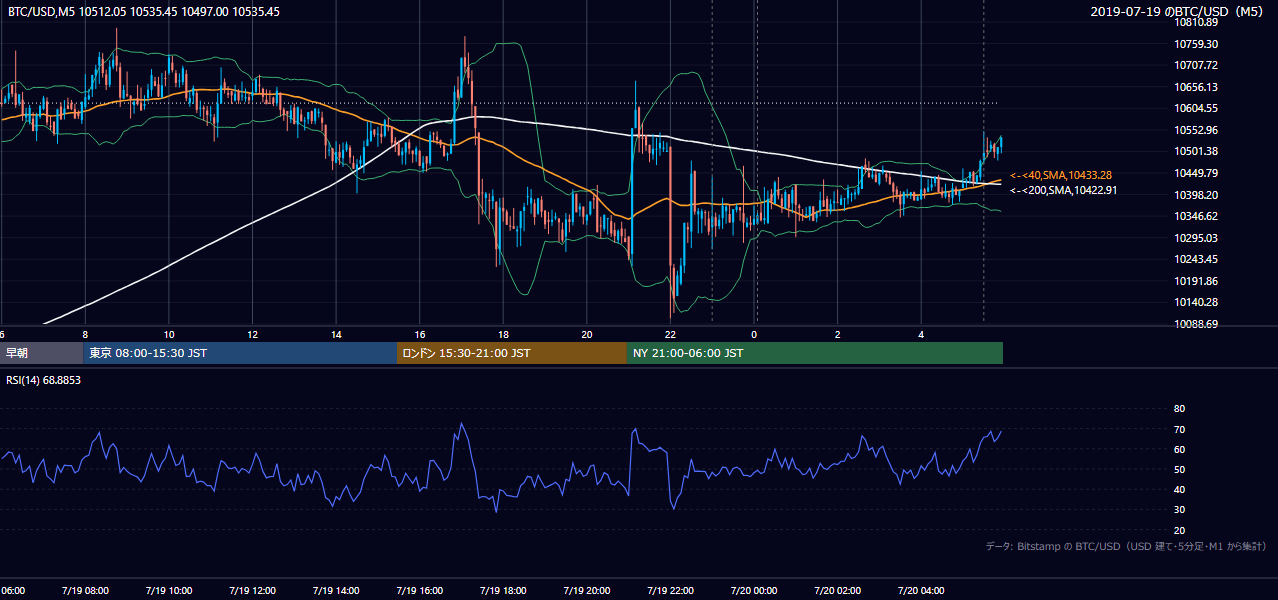This screenshot has width=1278, height=600.
Task: Click price axis value 10346.62
Action: pyautogui.click(x=1196, y=216)
